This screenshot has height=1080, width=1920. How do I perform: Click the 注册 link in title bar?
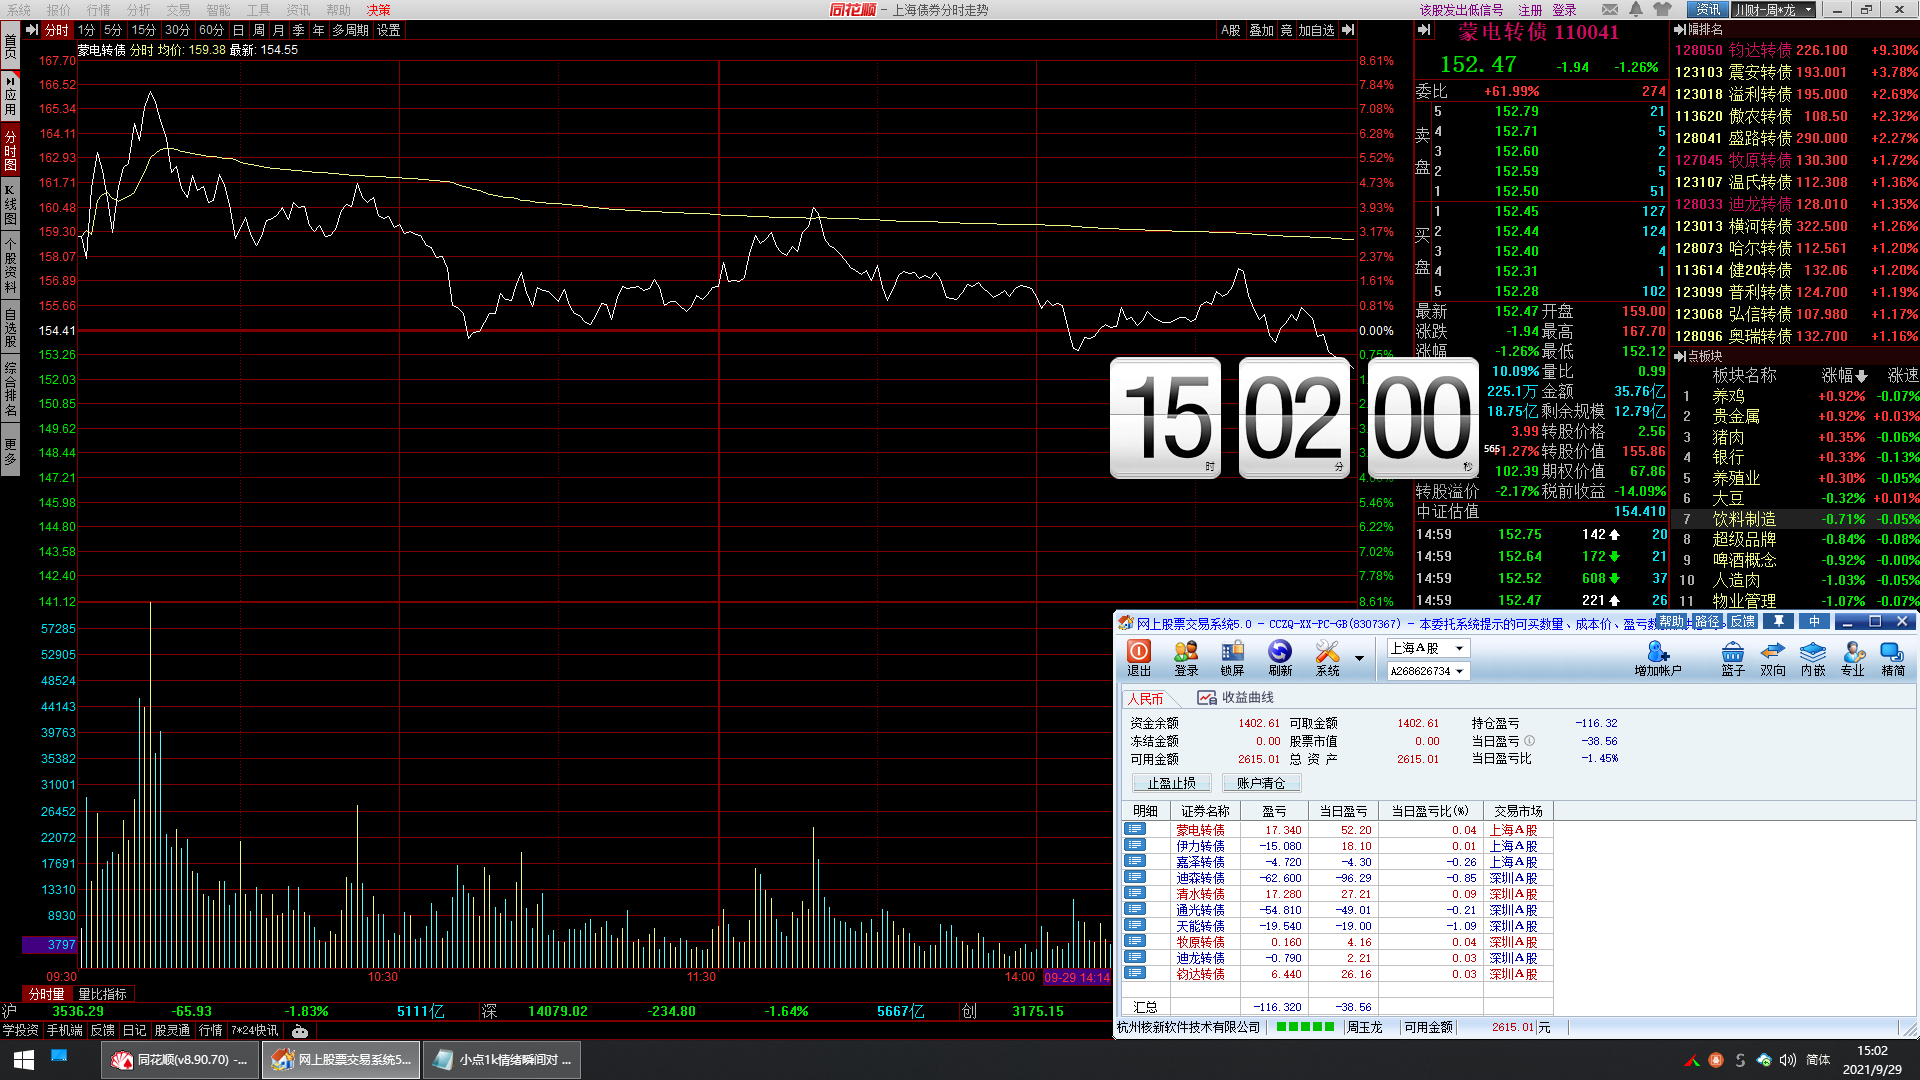coord(1531,9)
